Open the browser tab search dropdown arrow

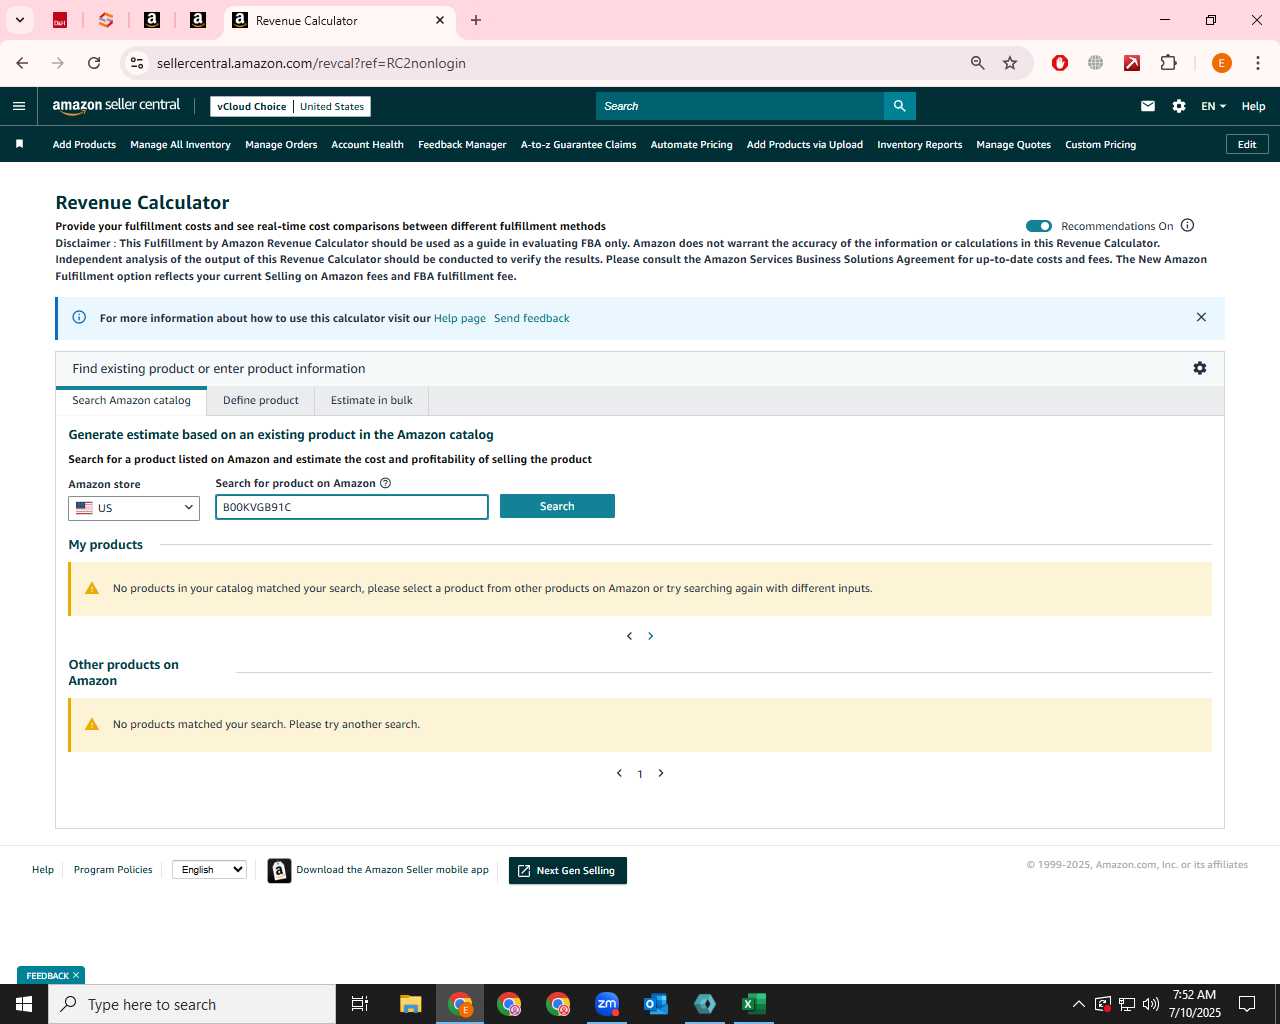pos(19,20)
